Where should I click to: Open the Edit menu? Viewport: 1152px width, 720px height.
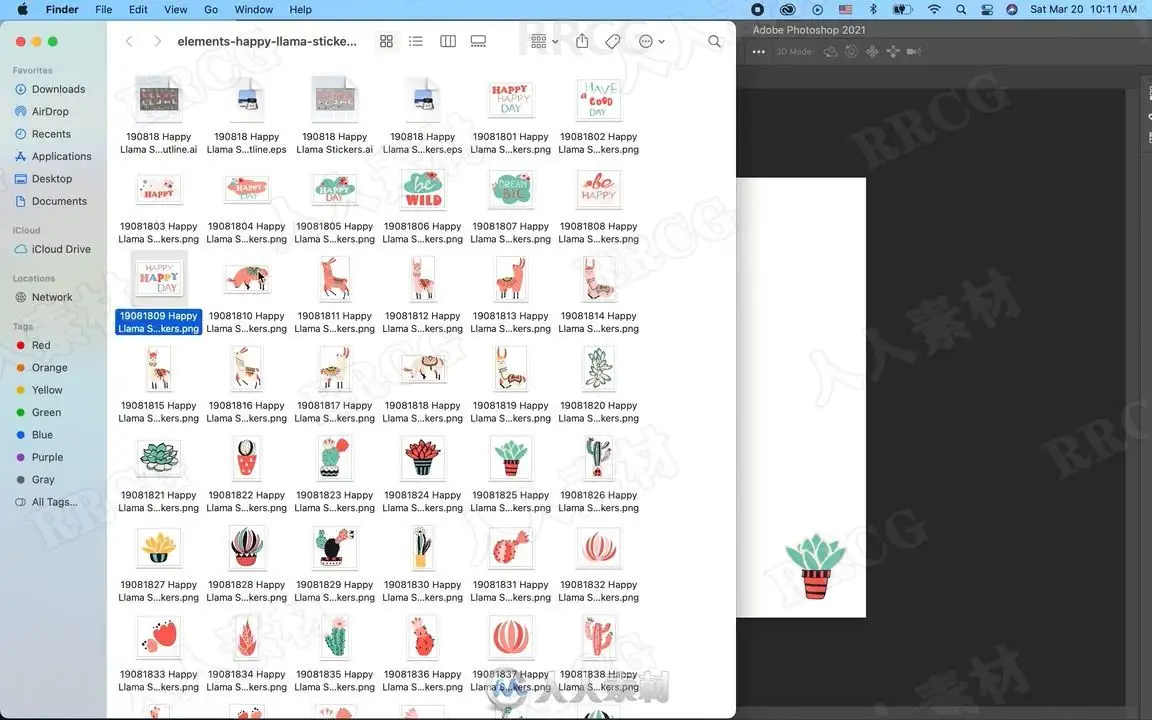(138, 10)
